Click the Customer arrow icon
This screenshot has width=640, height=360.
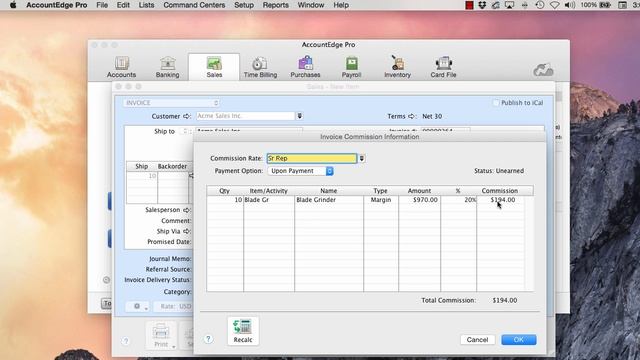pyautogui.click(x=187, y=116)
